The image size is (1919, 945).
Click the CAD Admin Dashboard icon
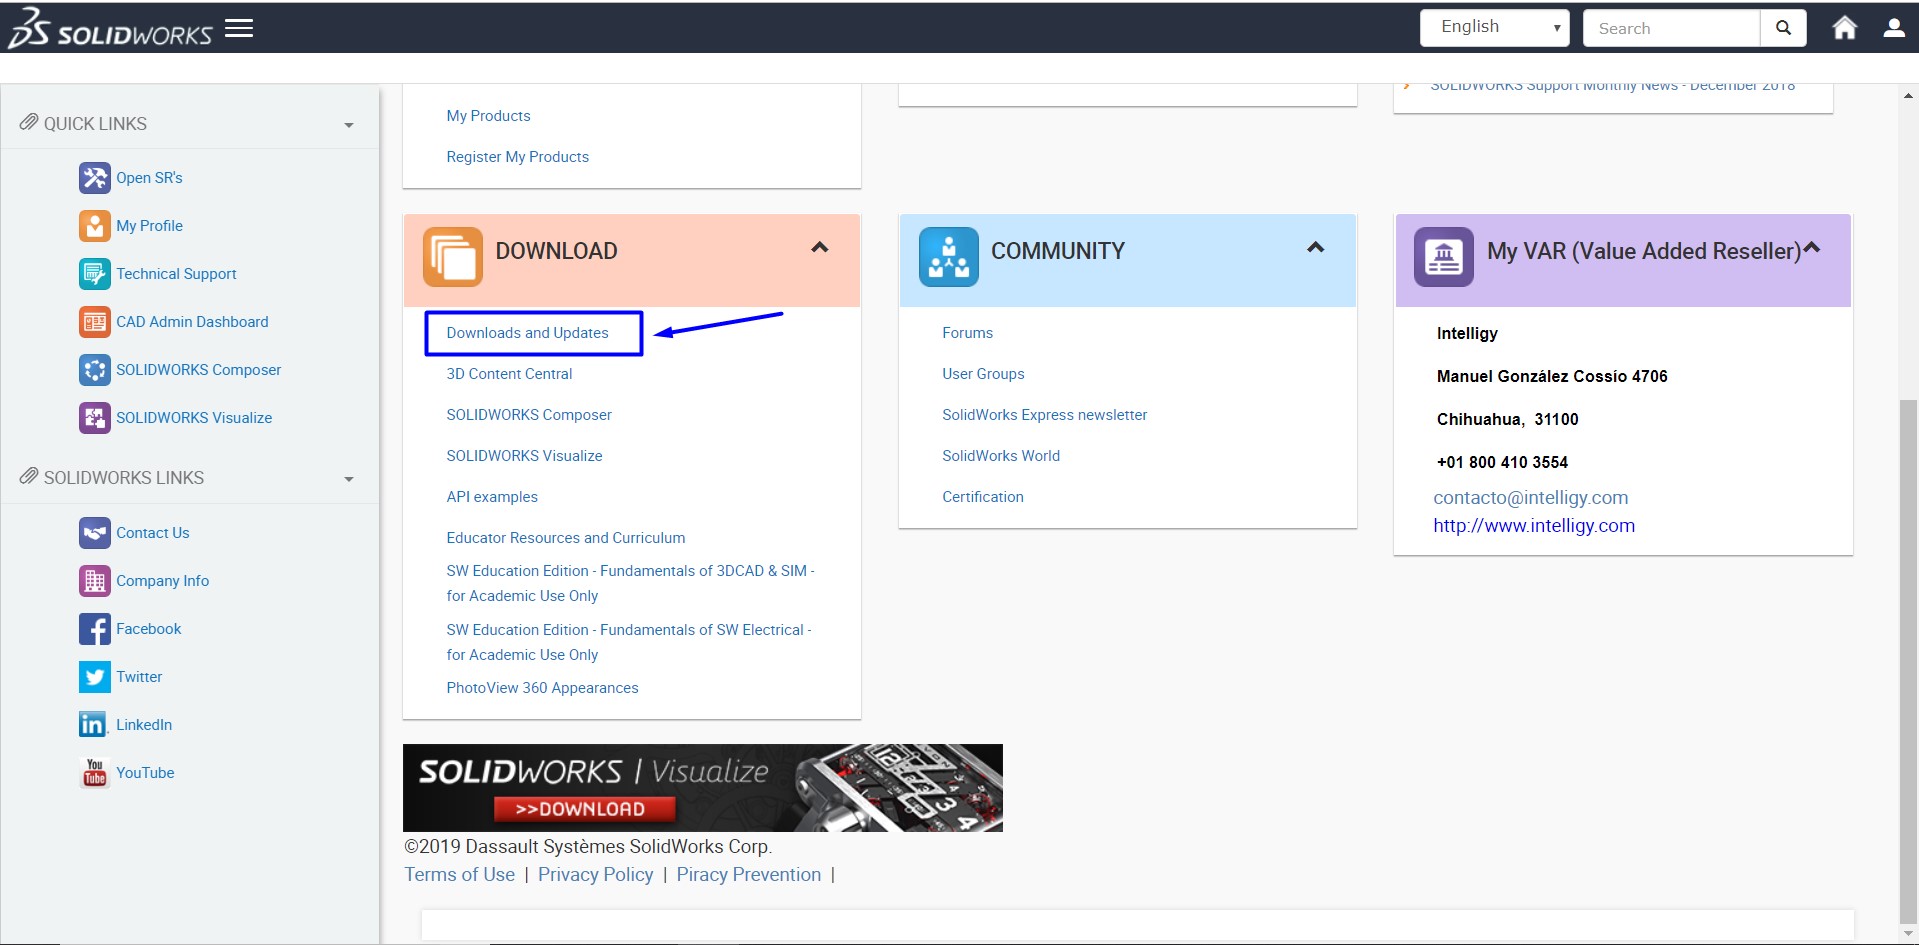(95, 322)
